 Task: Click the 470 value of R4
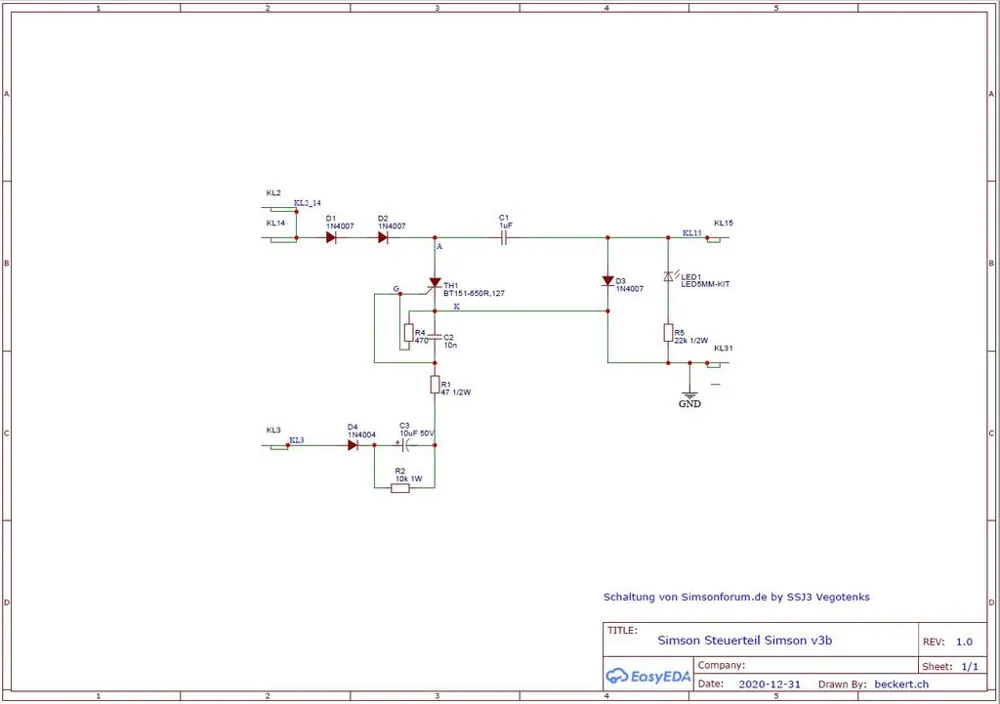pyautogui.click(x=422, y=341)
